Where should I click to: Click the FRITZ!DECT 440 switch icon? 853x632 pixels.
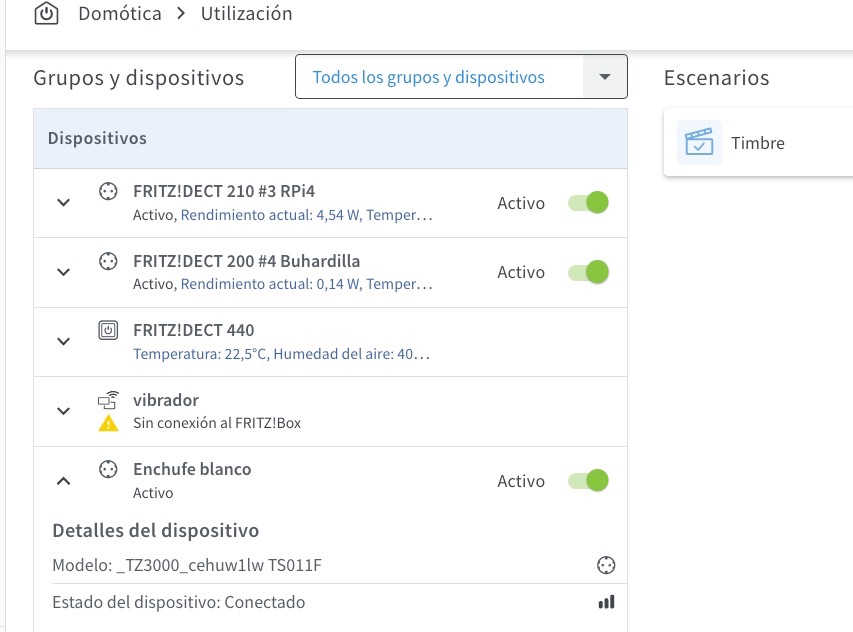point(108,330)
